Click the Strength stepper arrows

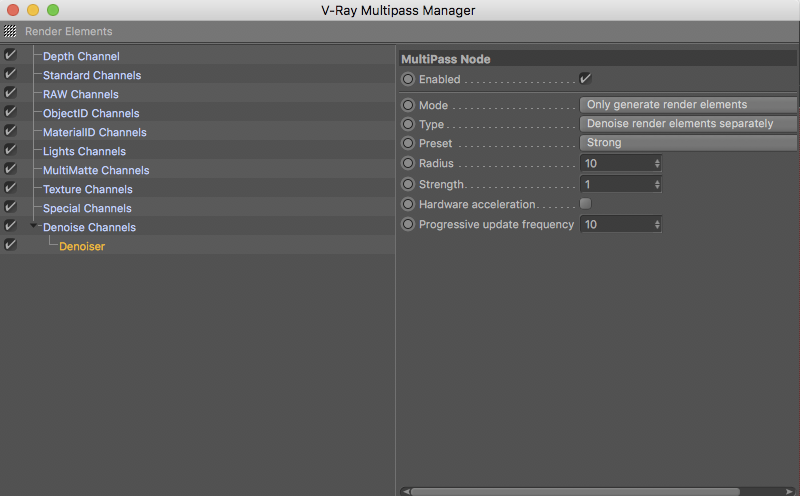click(x=657, y=184)
